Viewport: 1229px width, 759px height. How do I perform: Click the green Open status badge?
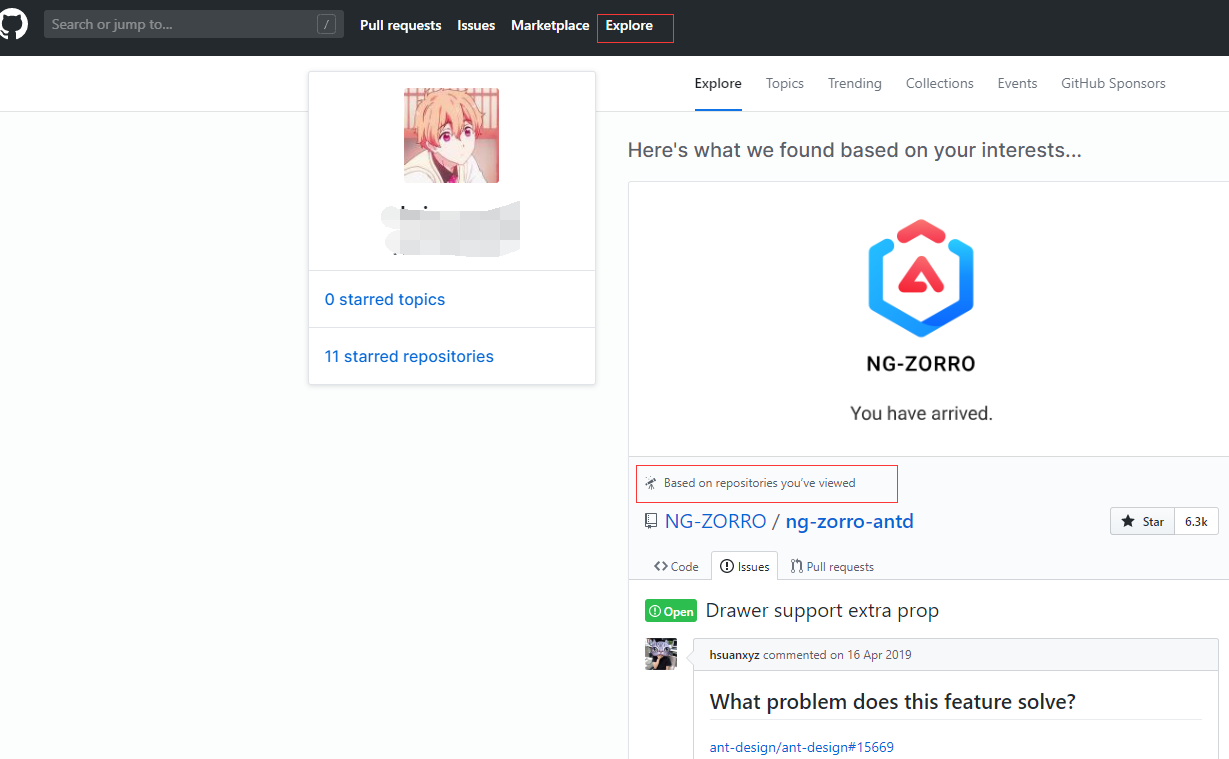(671, 611)
